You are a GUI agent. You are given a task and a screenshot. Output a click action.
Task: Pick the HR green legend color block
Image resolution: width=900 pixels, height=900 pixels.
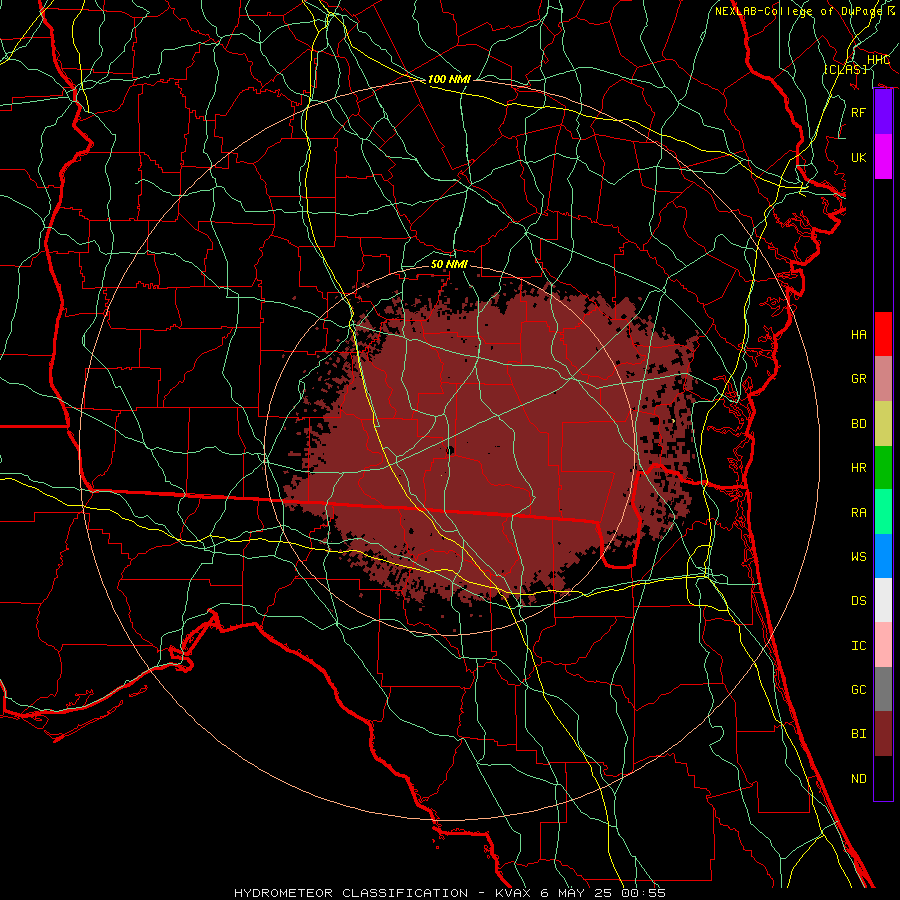(883, 467)
